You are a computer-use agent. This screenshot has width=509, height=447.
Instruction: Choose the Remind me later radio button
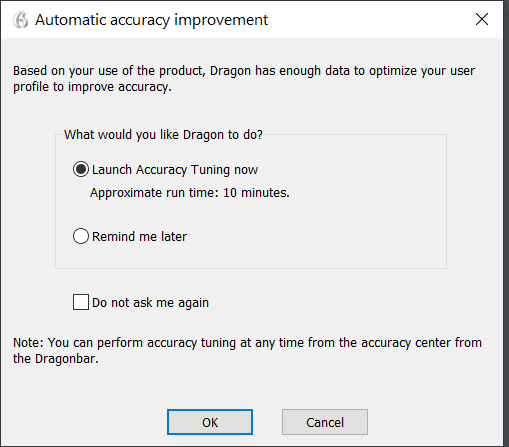pos(81,236)
